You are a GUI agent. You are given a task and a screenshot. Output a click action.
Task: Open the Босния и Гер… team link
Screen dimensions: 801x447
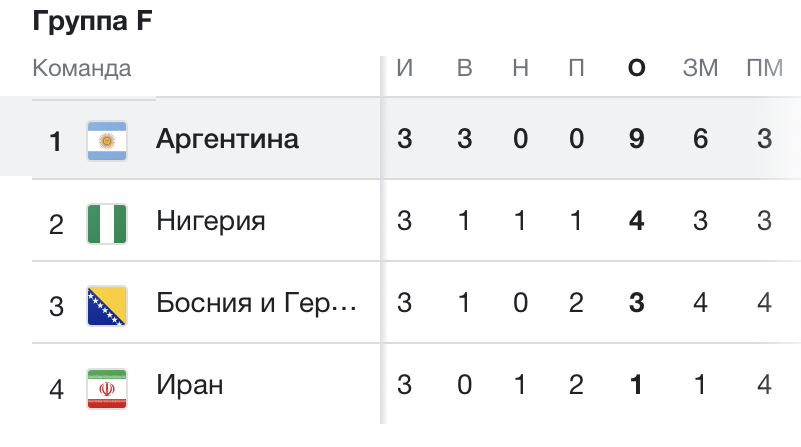pyautogui.click(x=256, y=303)
